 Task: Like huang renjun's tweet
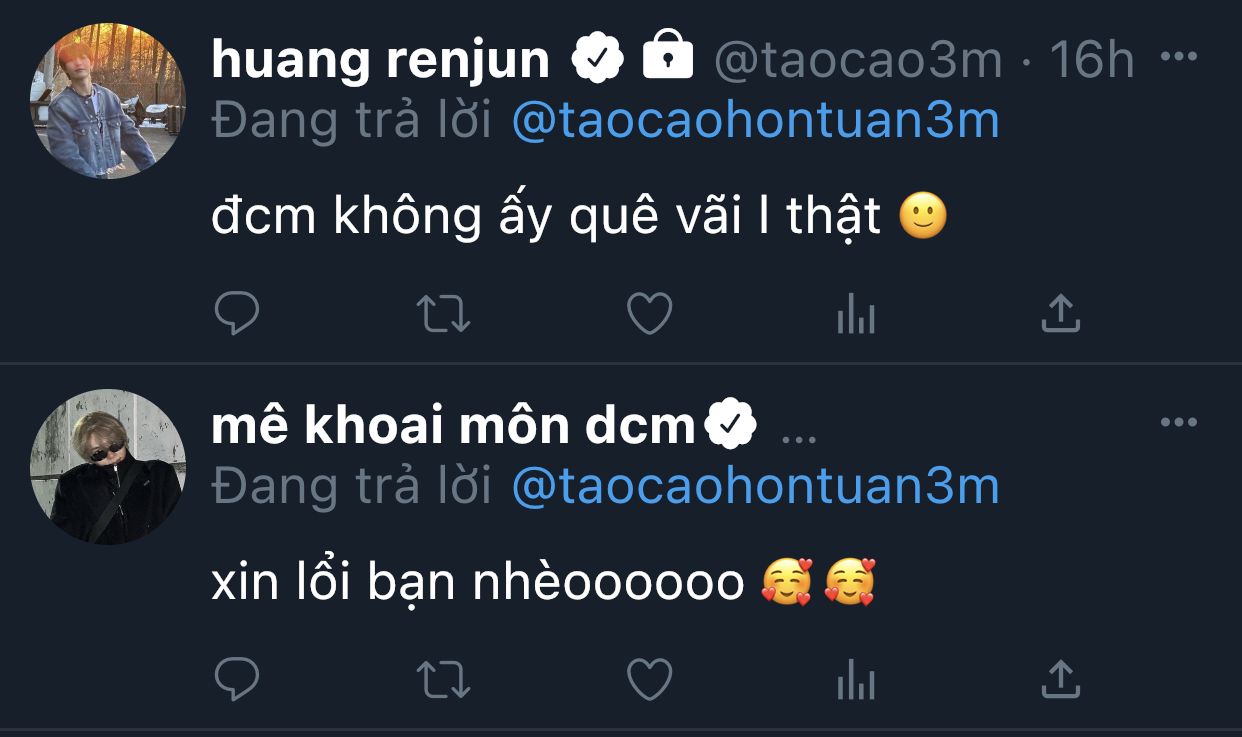tap(649, 315)
